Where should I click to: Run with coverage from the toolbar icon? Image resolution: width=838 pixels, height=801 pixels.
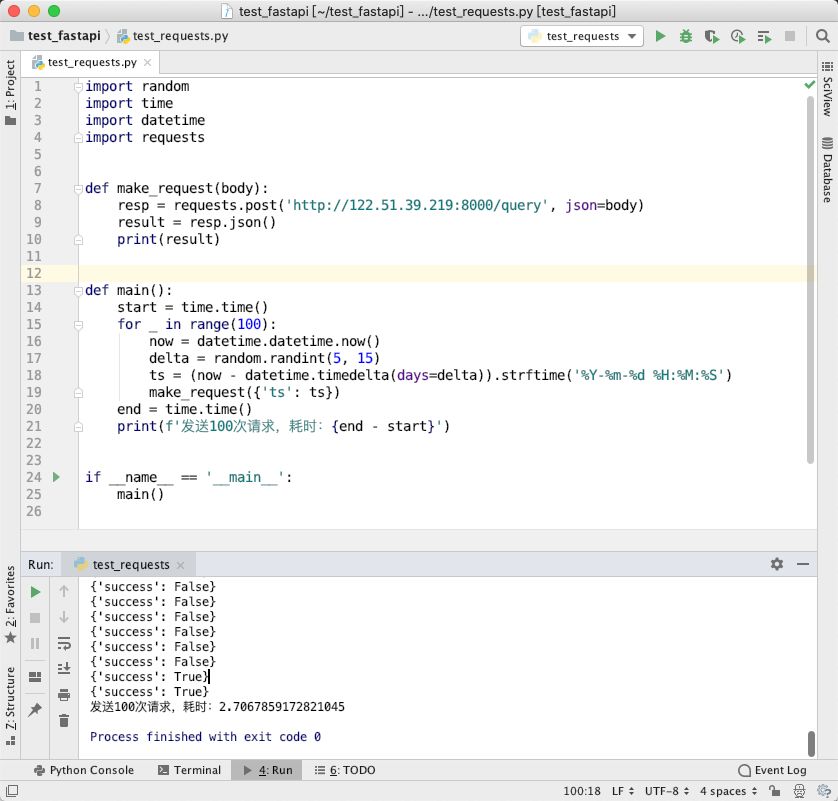pos(711,36)
